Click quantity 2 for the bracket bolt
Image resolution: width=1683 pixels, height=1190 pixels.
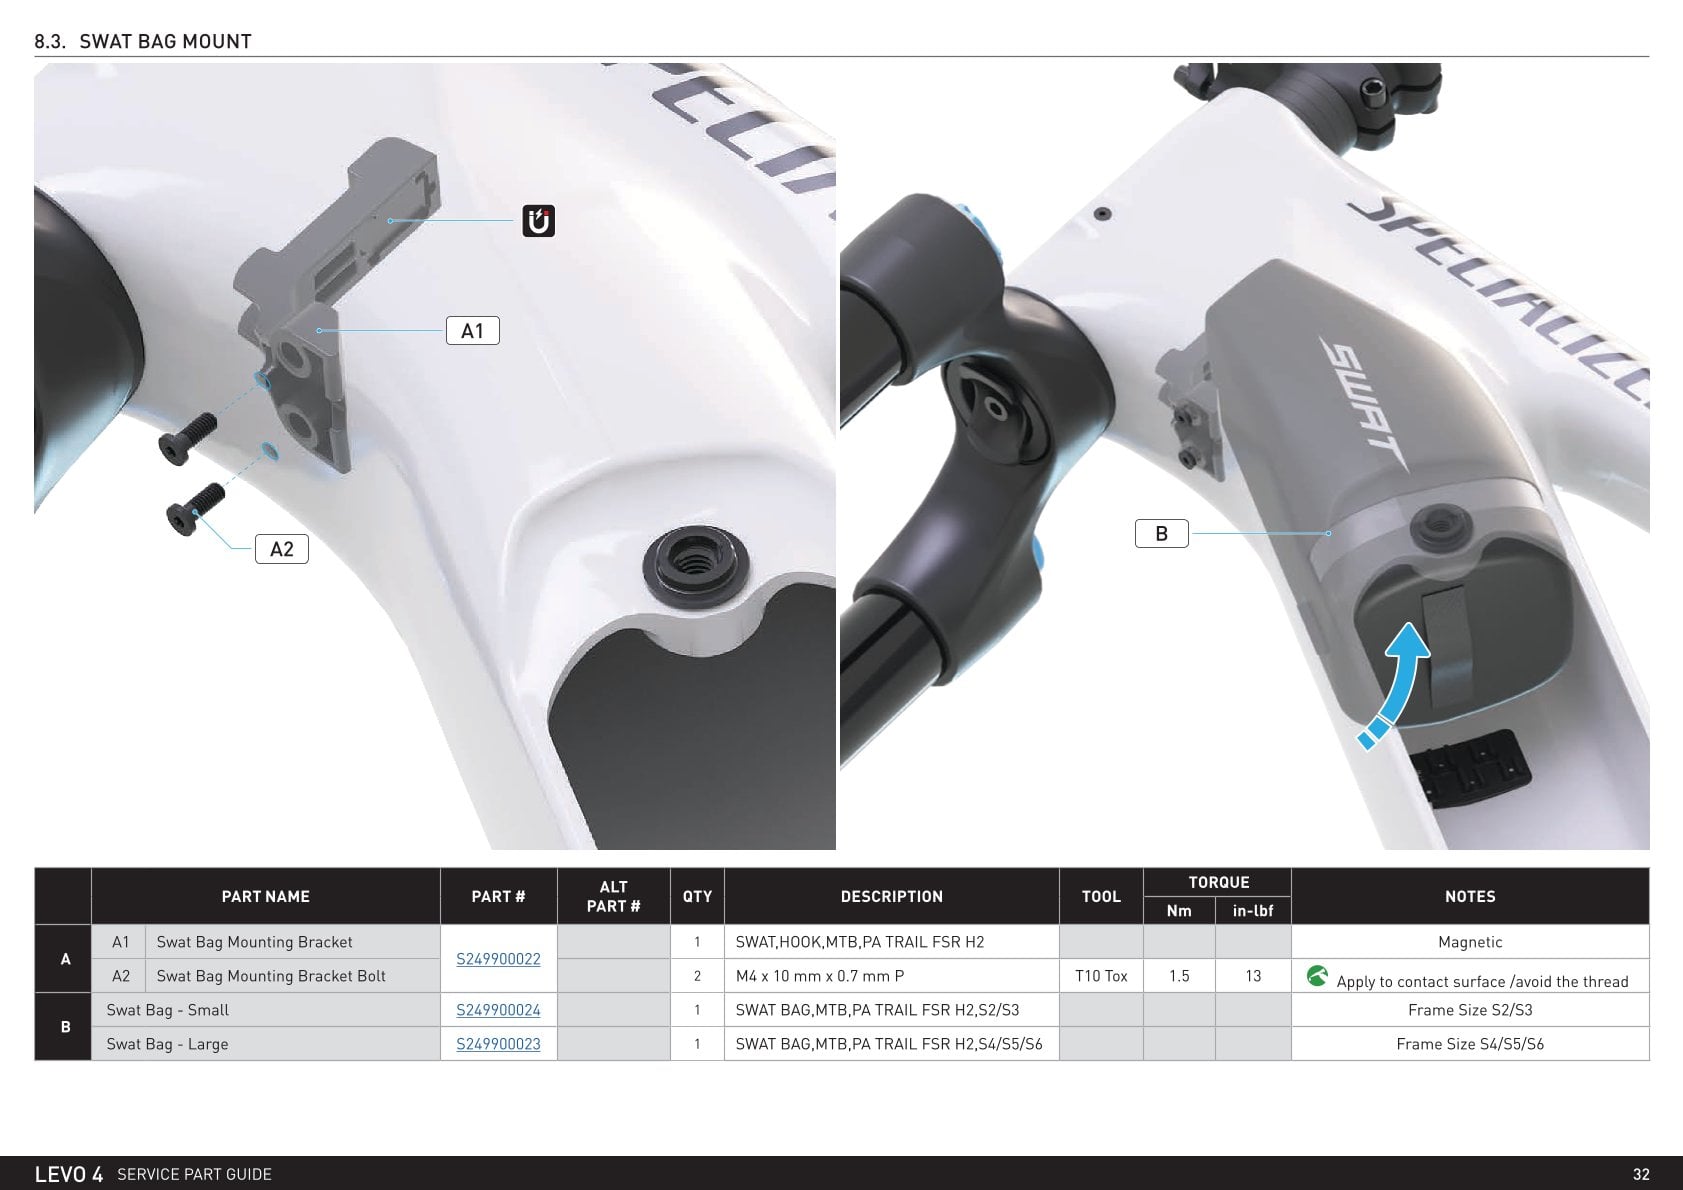click(x=697, y=976)
